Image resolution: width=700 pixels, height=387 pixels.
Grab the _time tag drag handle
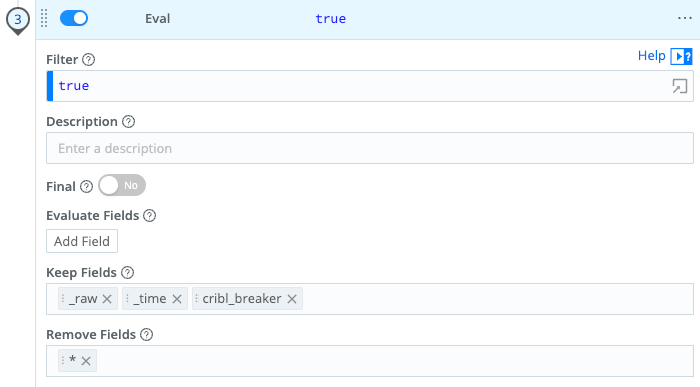(127, 298)
